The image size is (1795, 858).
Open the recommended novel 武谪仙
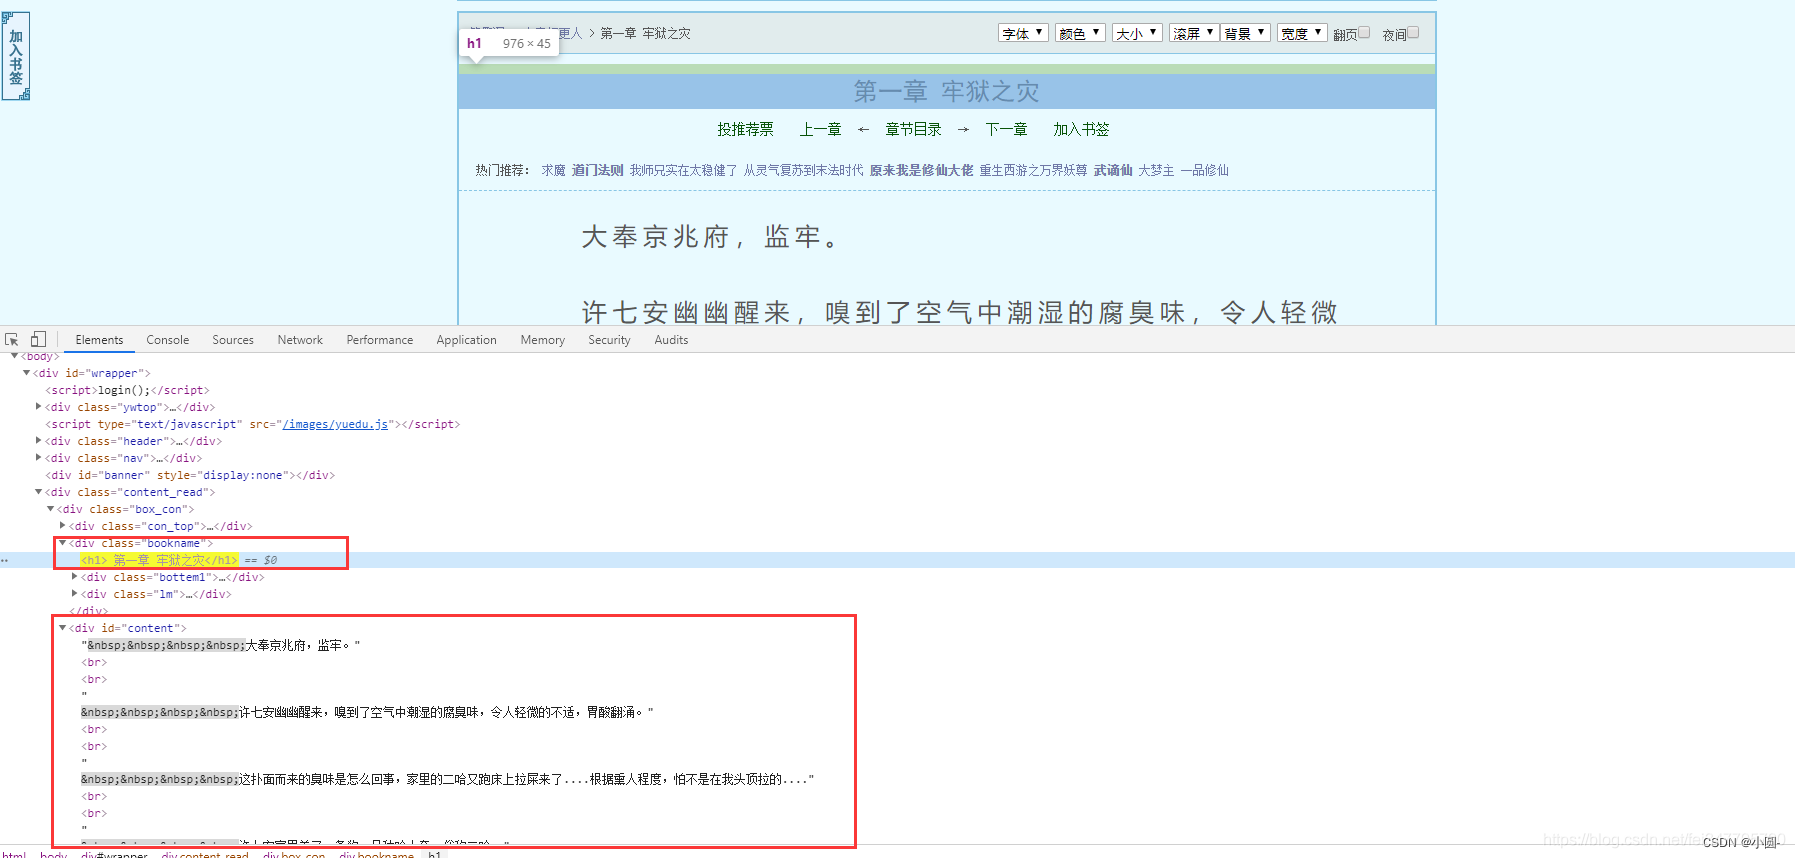click(x=1113, y=170)
